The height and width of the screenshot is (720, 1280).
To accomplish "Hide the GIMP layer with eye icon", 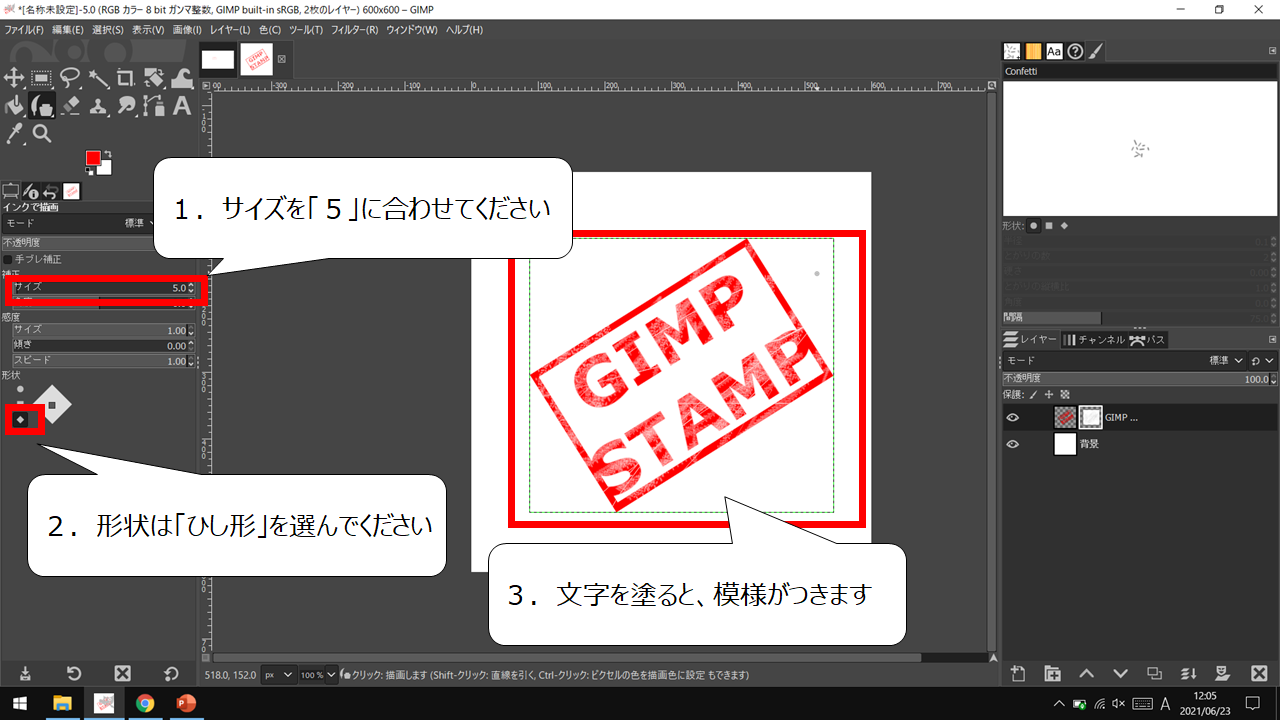I will click(1013, 418).
